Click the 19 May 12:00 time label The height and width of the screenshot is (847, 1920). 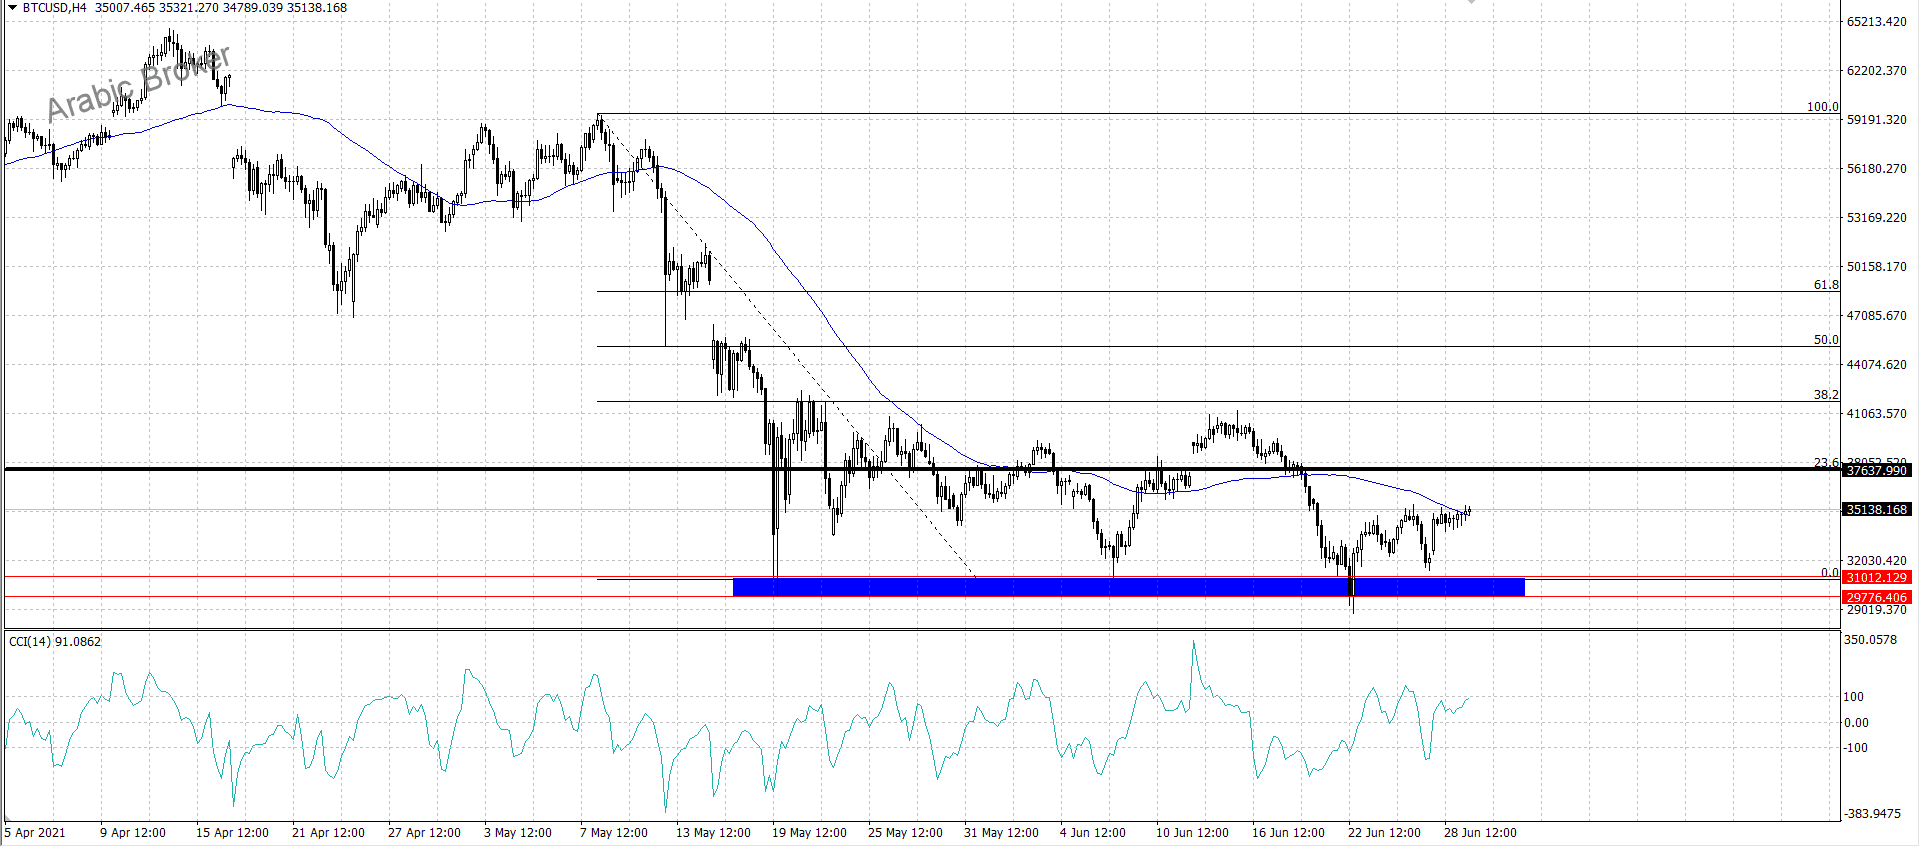(x=809, y=832)
